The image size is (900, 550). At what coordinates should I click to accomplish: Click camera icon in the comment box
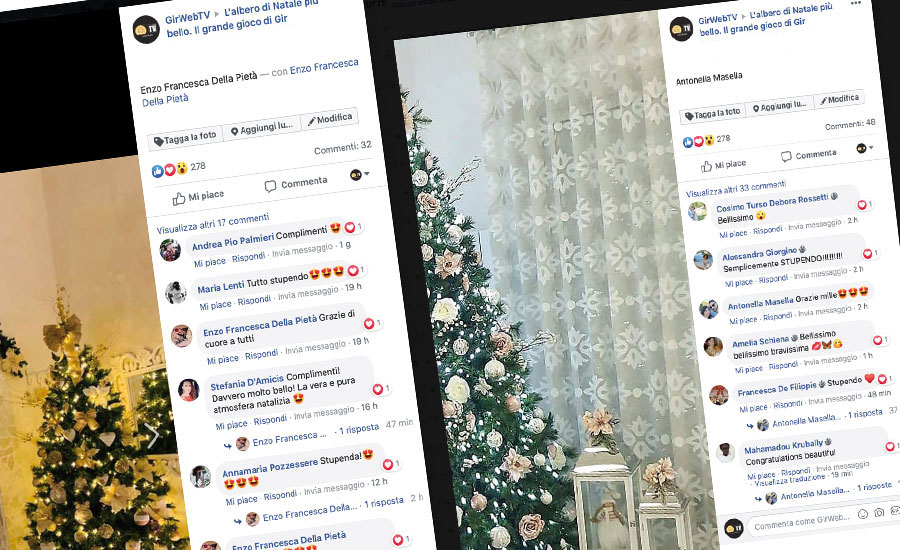click(879, 512)
